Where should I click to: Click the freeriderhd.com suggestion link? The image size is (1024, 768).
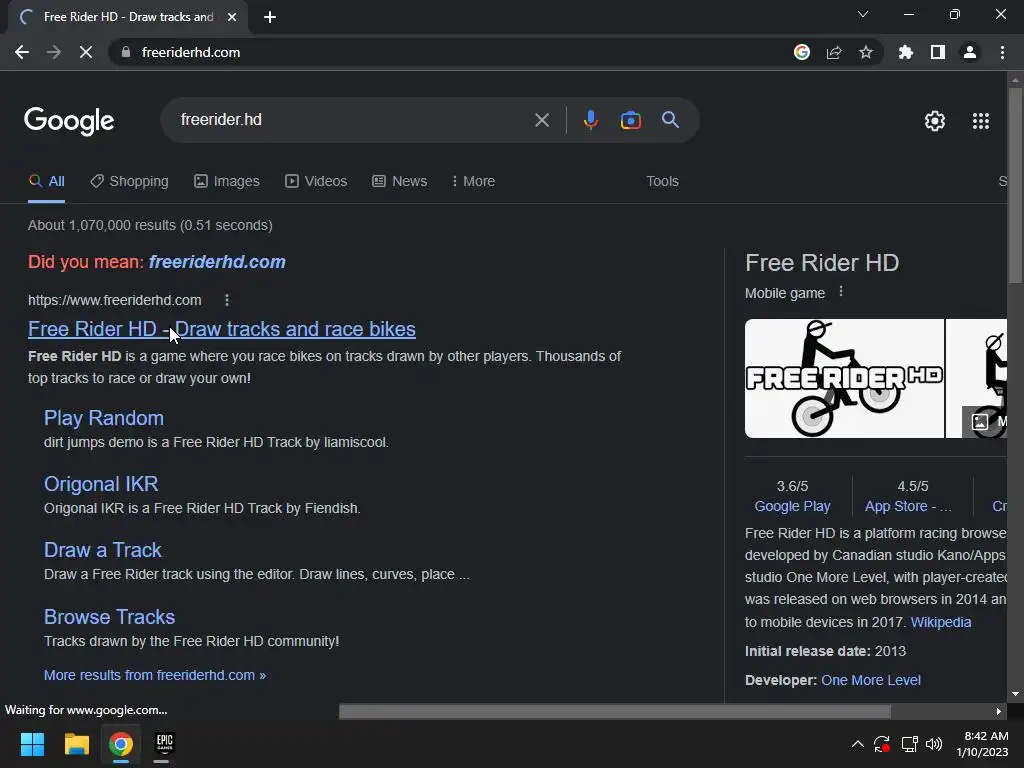point(217,262)
